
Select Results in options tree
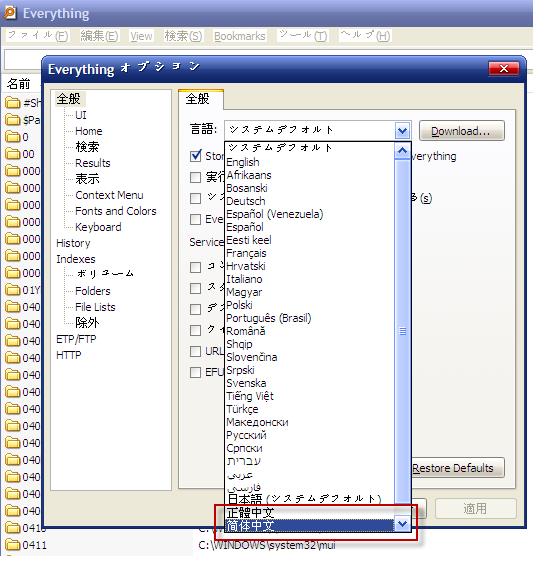tap(93, 163)
